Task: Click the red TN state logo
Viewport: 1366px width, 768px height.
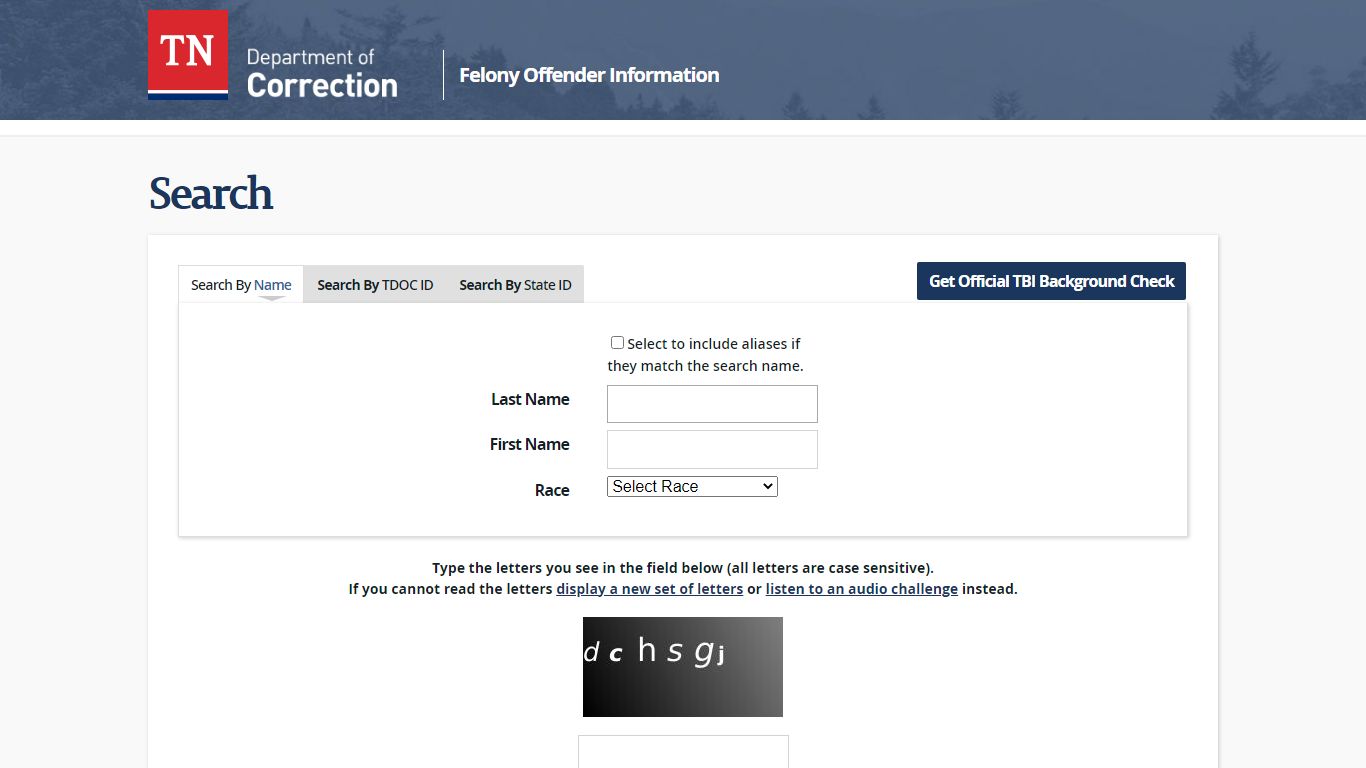Action: point(188,54)
